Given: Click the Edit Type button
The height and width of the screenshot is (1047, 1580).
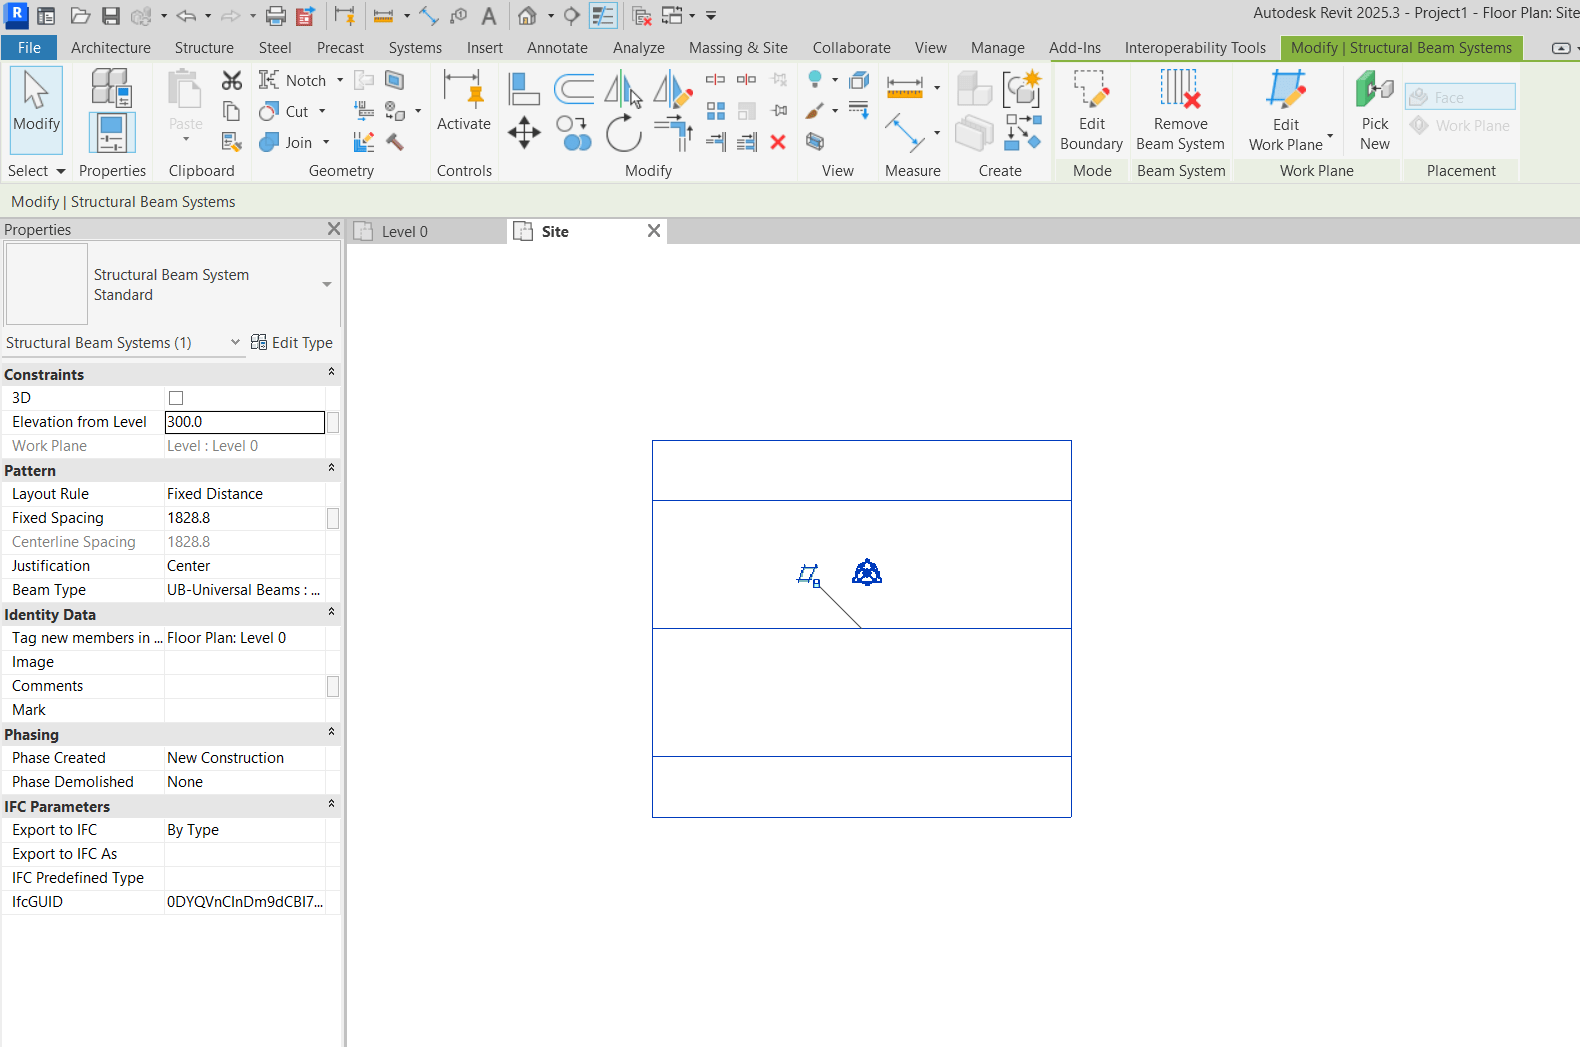Looking at the screenshot, I should pos(292,342).
